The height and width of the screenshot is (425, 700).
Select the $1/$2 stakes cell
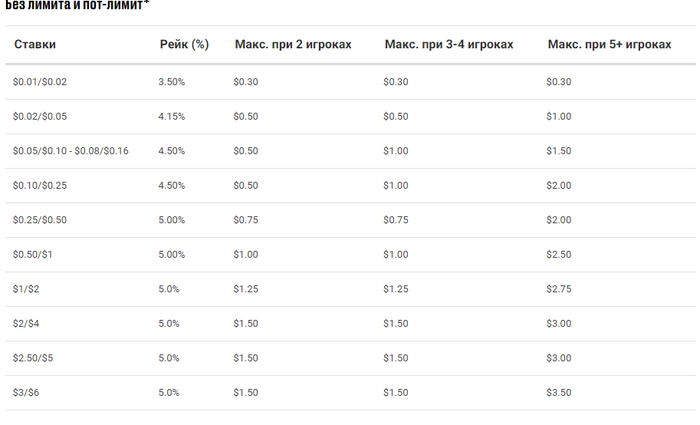[x=26, y=289]
